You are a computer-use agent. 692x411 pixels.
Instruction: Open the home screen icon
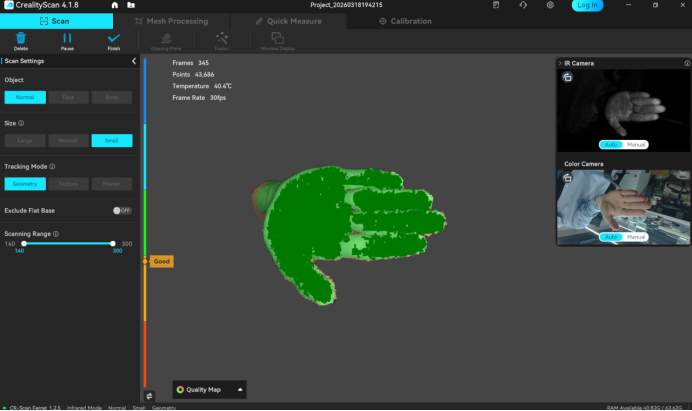tap(116, 5)
